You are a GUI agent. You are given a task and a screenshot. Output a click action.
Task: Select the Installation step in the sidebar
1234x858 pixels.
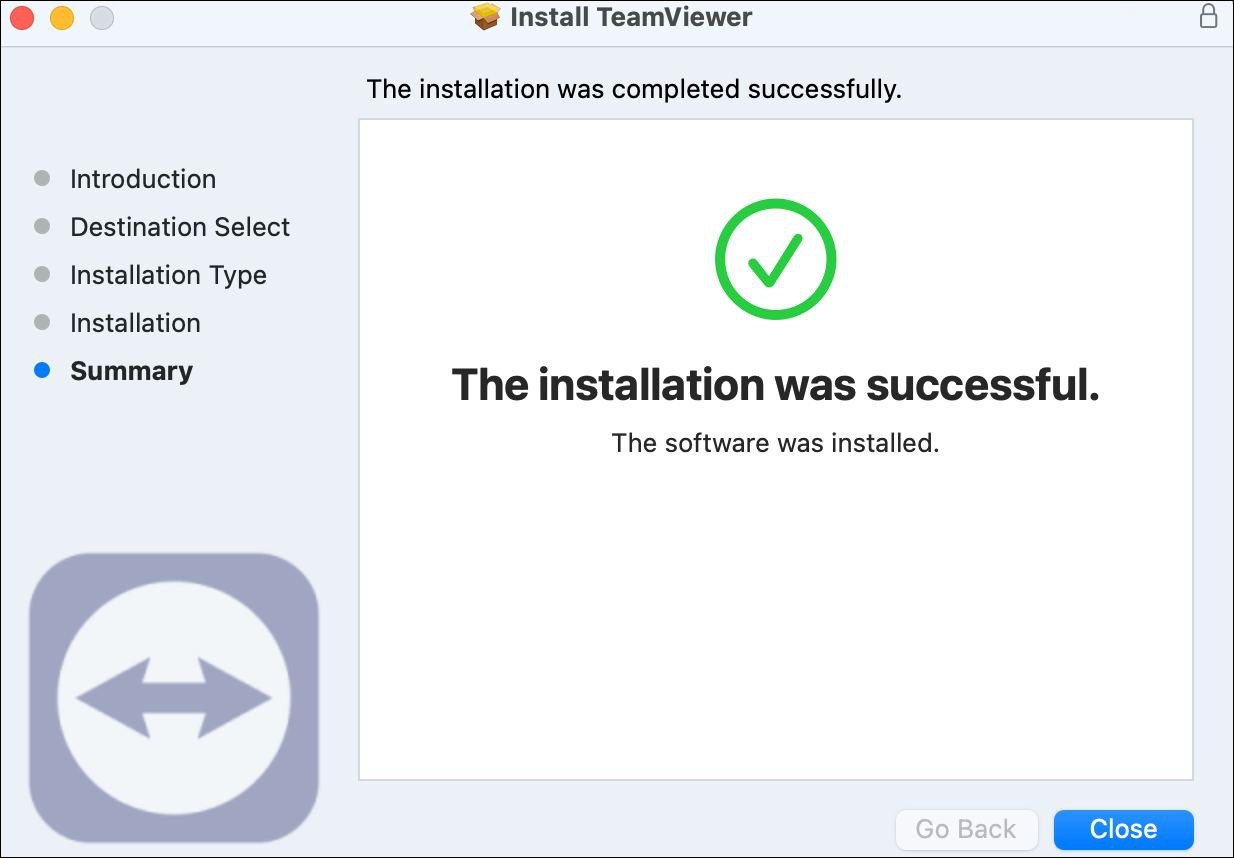(135, 323)
